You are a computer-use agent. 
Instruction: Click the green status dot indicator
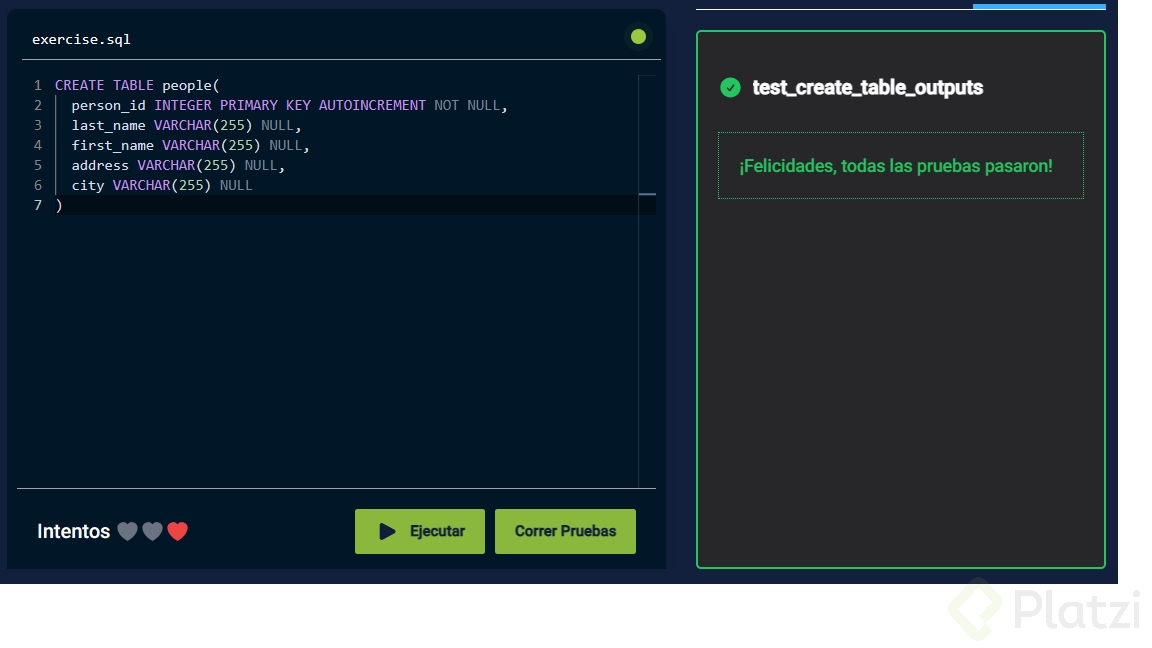coord(638,37)
